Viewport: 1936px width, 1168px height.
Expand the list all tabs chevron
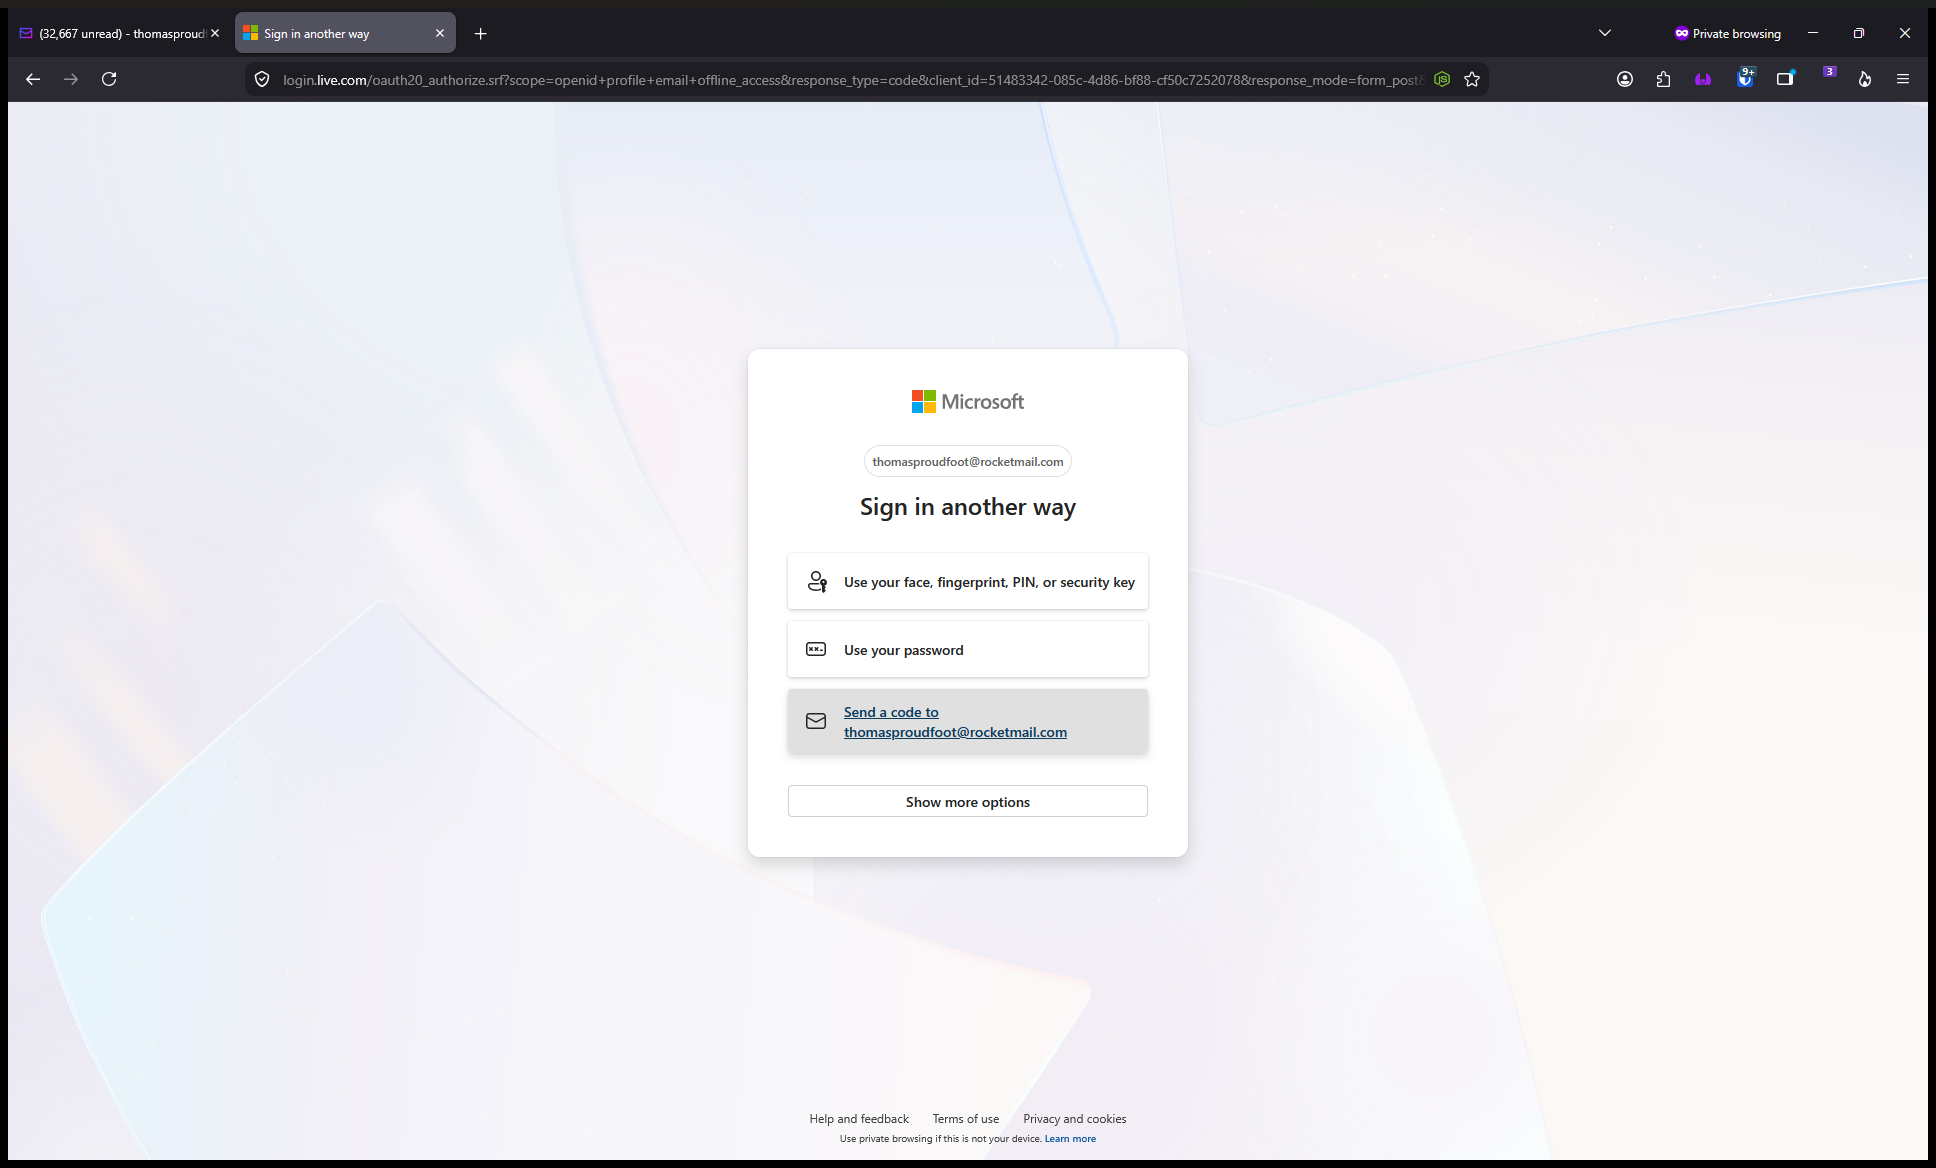point(1605,33)
